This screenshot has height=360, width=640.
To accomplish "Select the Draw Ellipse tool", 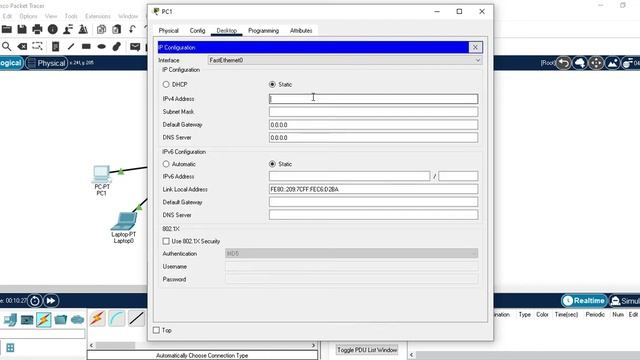I will pos(102,46).
